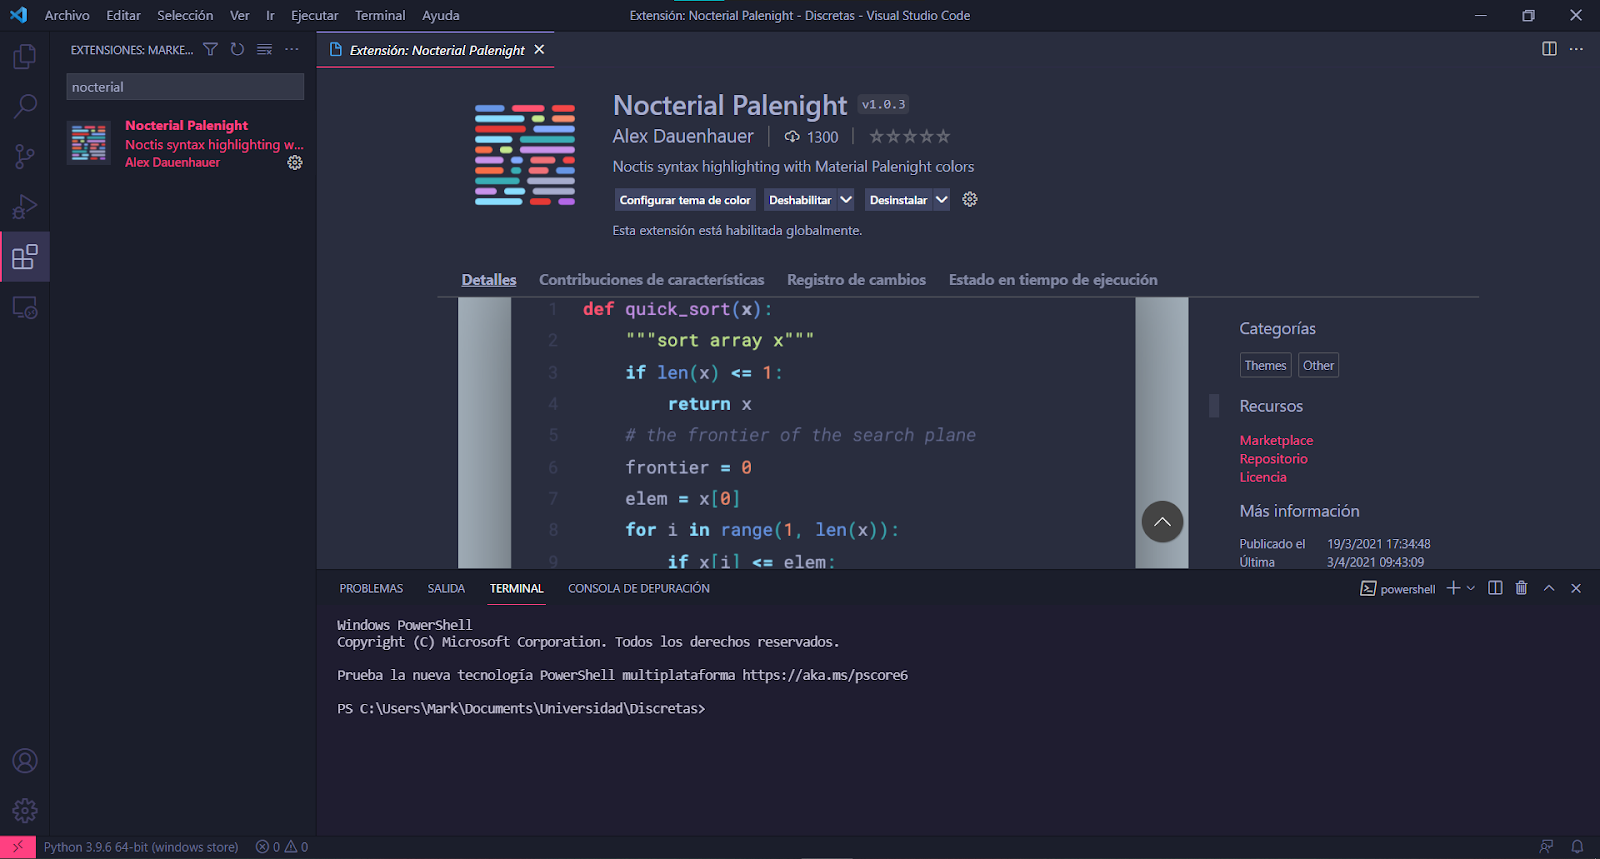Kill terminal with the trash icon

pos(1521,588)
